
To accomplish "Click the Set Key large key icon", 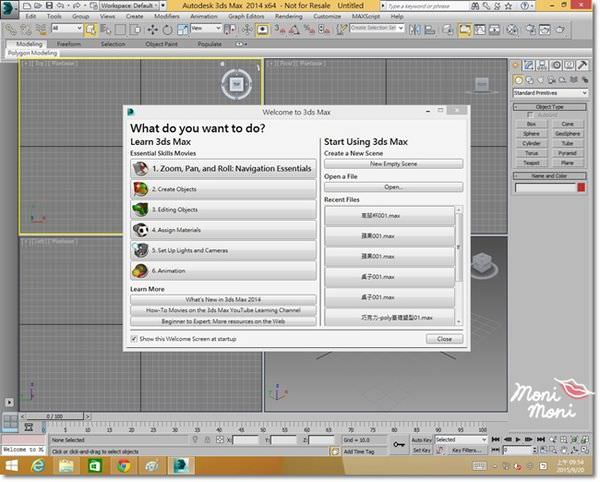I will [399, 444].
